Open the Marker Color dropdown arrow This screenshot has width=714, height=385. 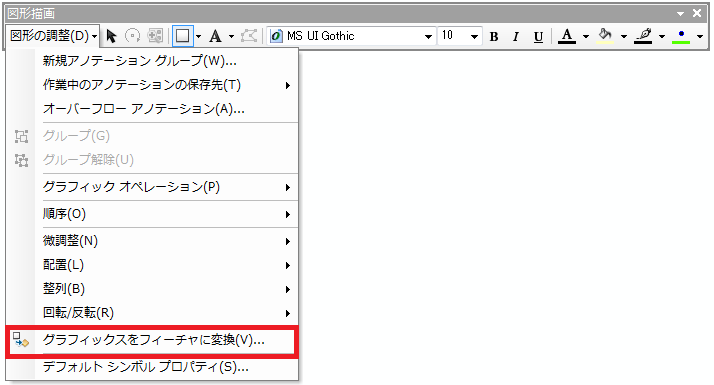point(700,36)
